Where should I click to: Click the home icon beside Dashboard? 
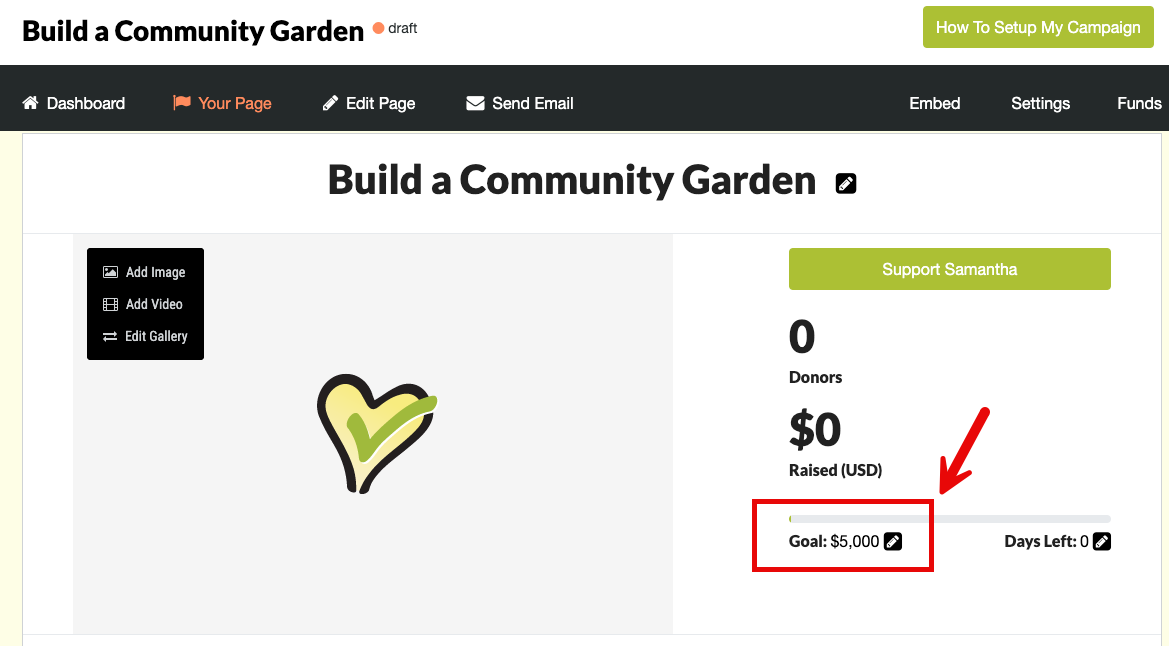click(30, 103)
